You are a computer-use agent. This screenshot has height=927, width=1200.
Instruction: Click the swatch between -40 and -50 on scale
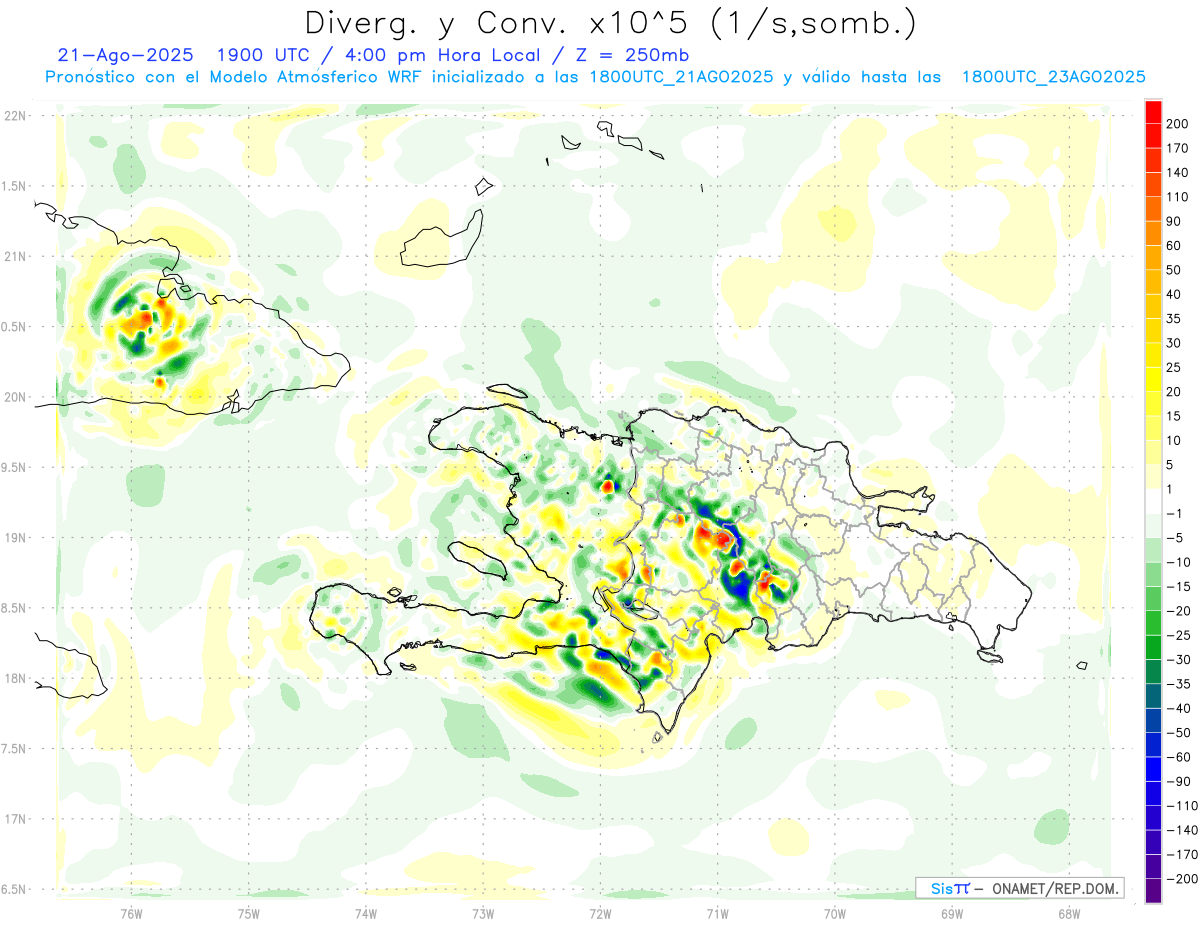pos(1154,720)
